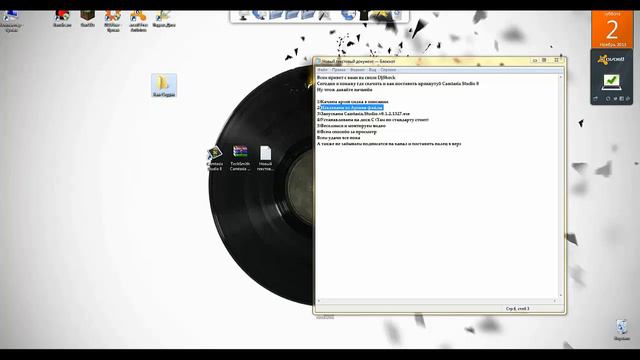Open the Правка menu in Notepad
This screenshot has height=360, width=640.
[x=338, y=70]
